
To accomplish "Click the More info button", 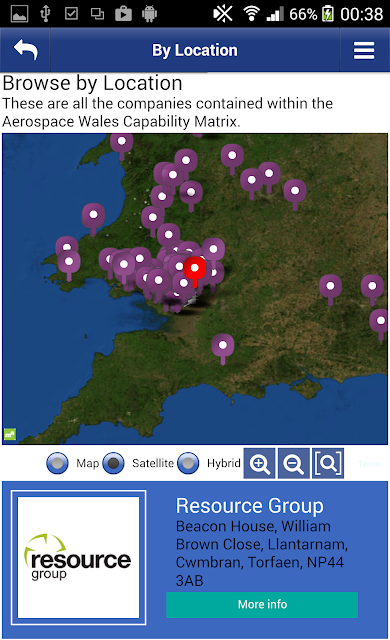I will pos(262,604).
